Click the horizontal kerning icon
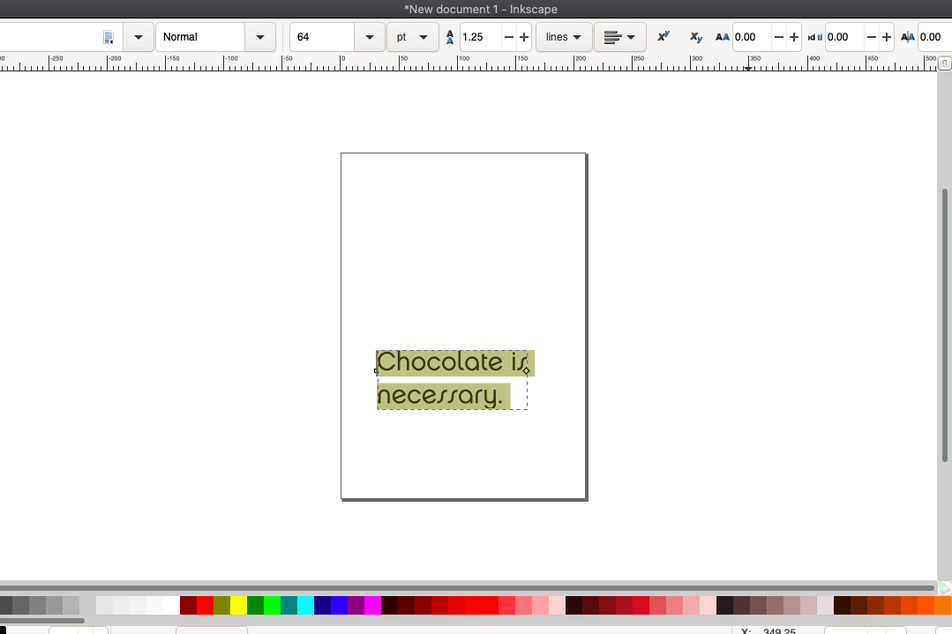 click(x=907, y=37)
